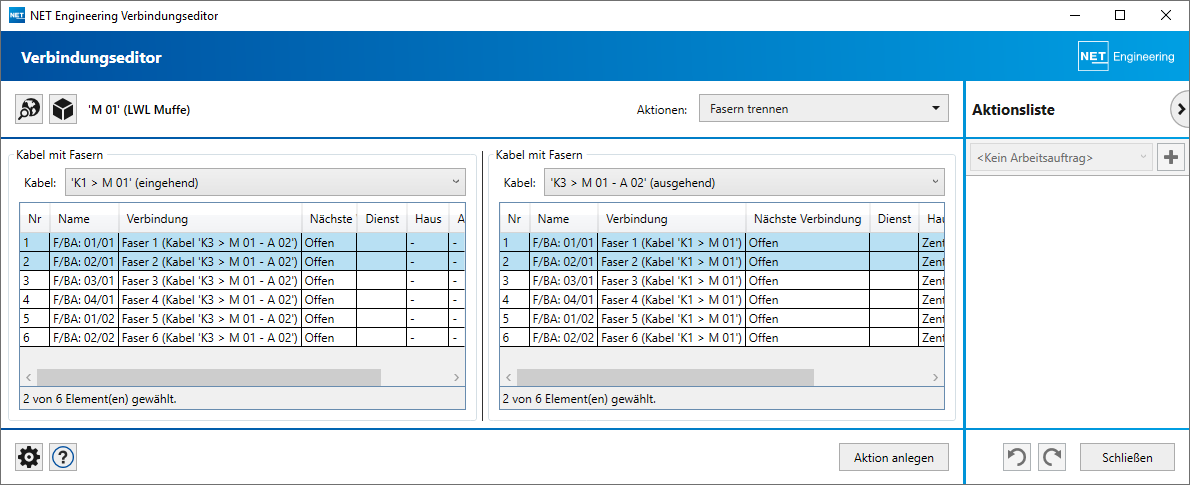Select right row 'Faser 2 (Kabel 'K1 > M 01')'
The width and height of the screenshot is (1190, 485).
722,261
